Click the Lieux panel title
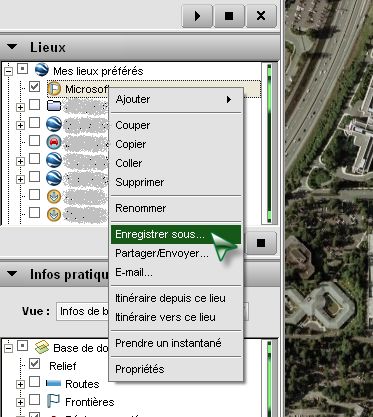Screen dimensions: 373x417 [48, 47]
